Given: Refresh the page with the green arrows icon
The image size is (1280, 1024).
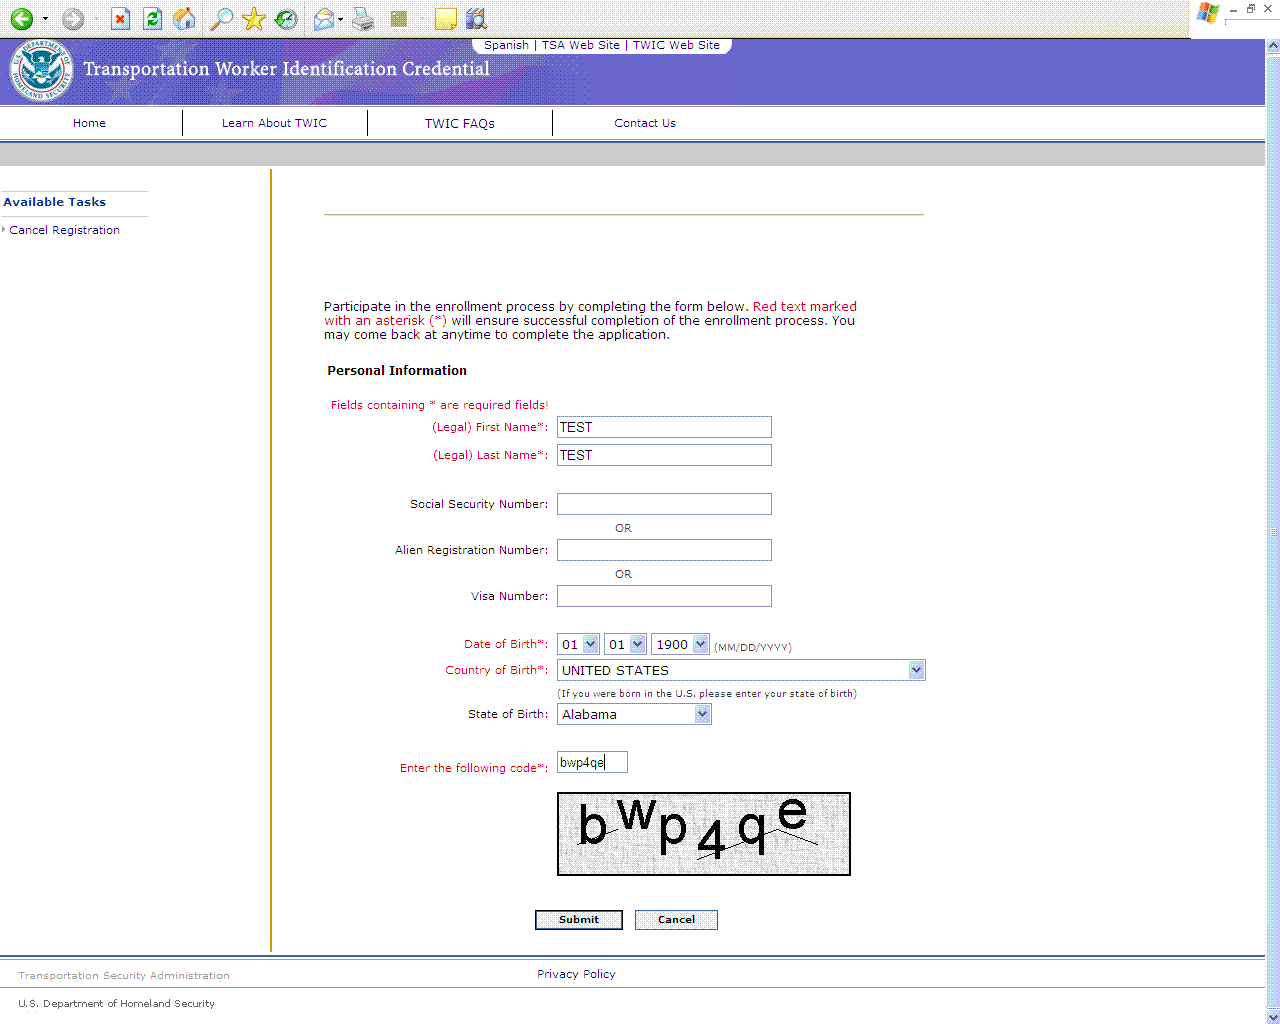Looking at the screenshot, I should [152, 19].
